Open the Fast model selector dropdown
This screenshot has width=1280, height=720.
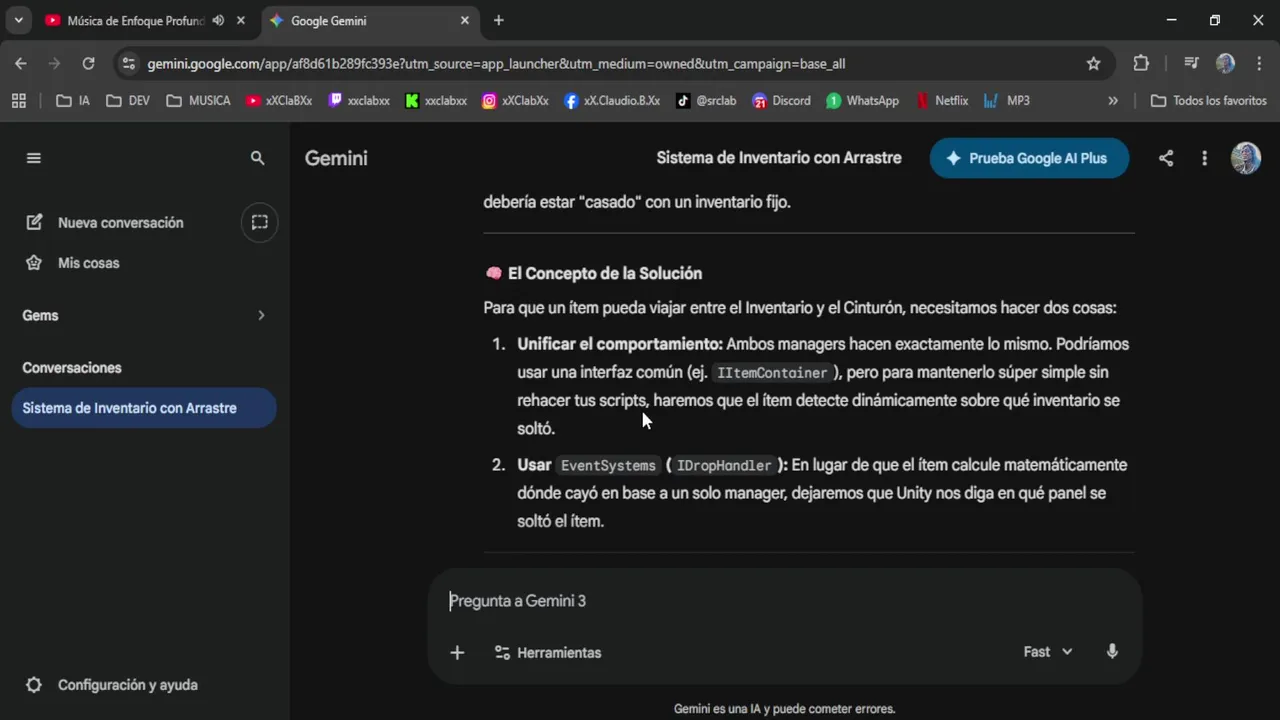tap(1047, 652)
